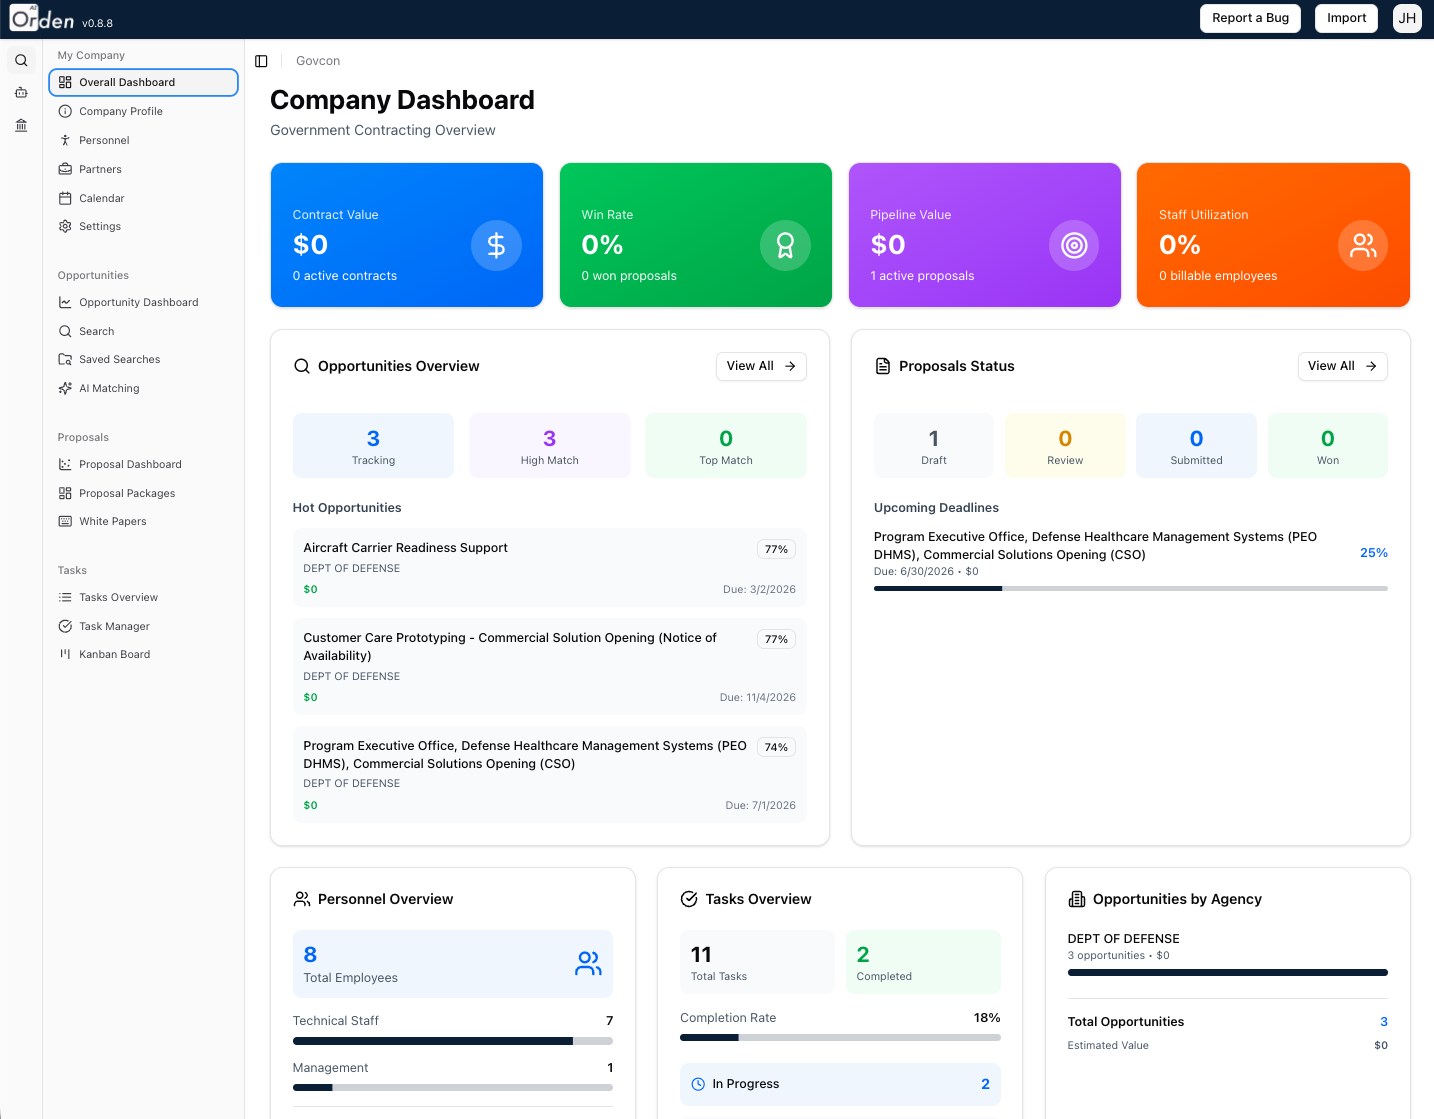Click View All in Opportunities Overview
This screenshot has width=1434, height=1119.
[760, 366]
